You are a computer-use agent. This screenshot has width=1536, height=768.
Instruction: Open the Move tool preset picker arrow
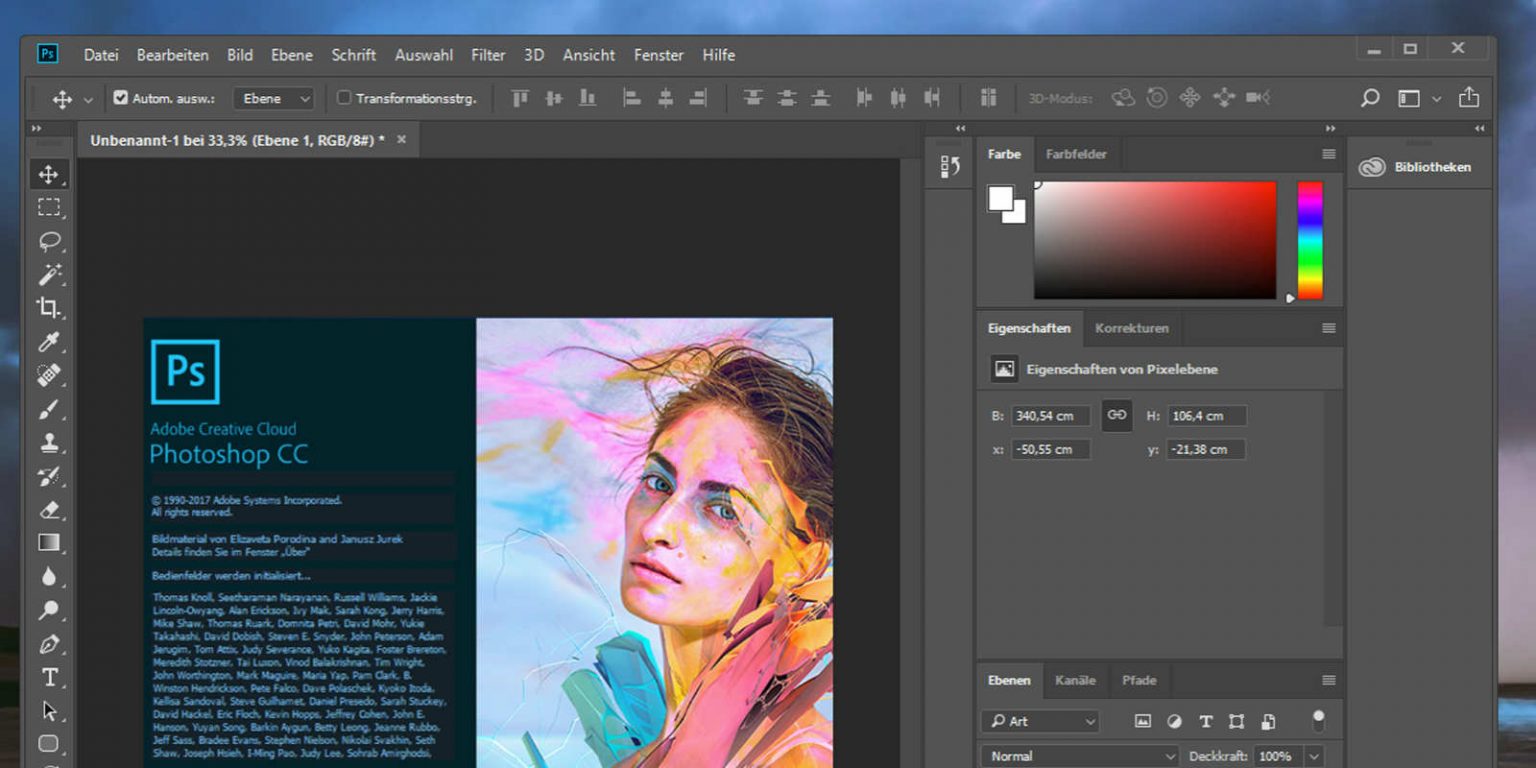pos(88,99)
